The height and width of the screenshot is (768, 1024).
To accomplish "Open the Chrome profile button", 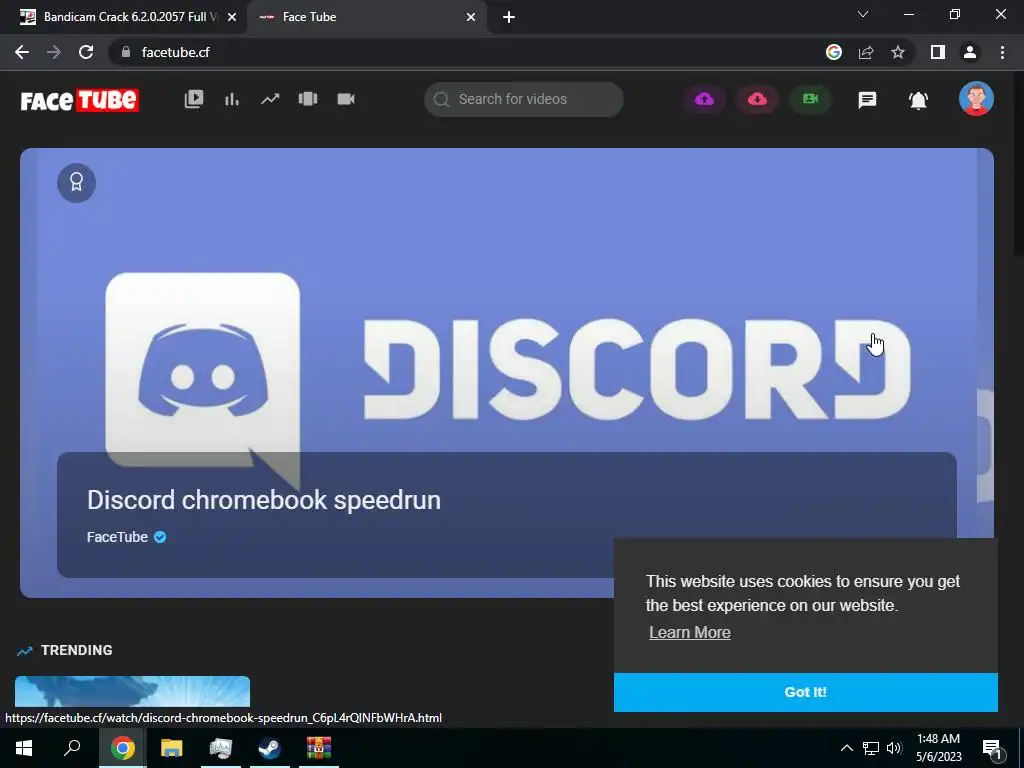I will coord(970,52).
